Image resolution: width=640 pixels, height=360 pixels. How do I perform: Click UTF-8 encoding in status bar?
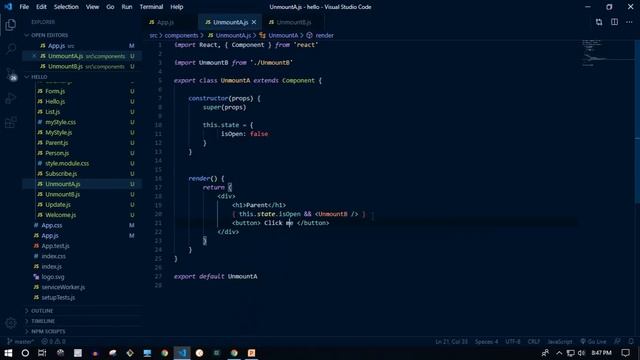[513, 341]
